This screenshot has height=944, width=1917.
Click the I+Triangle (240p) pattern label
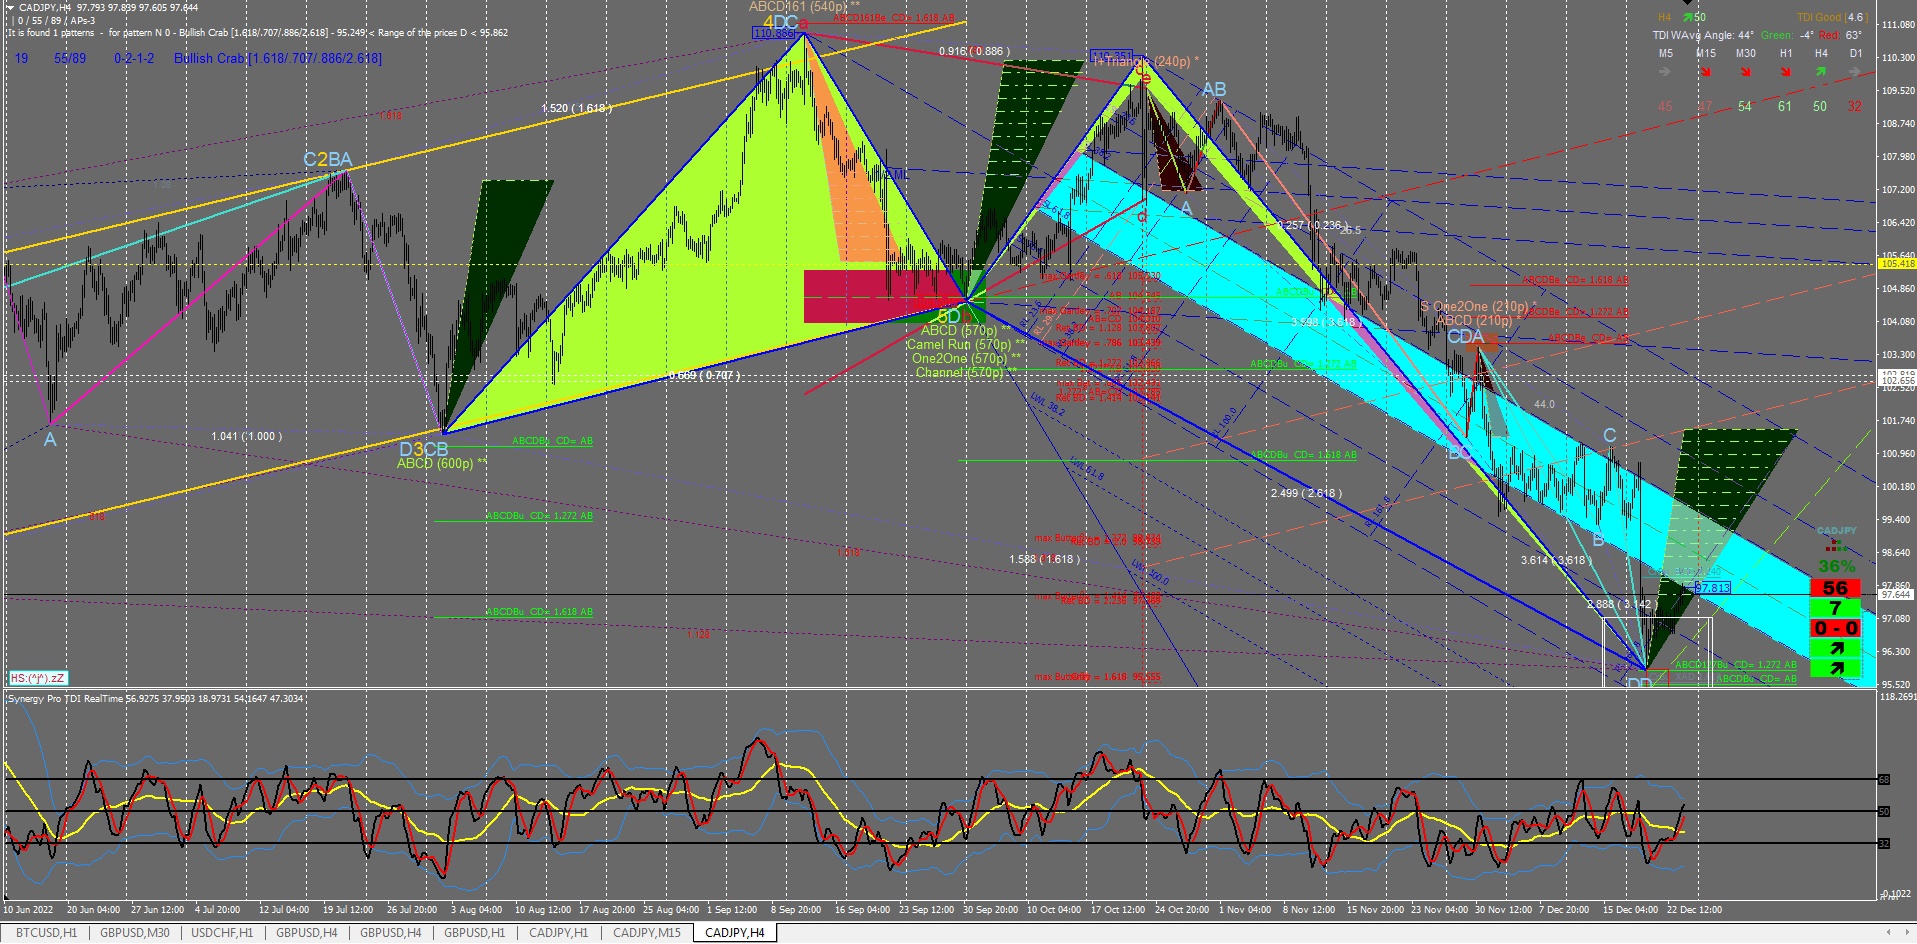point(1145,62)
